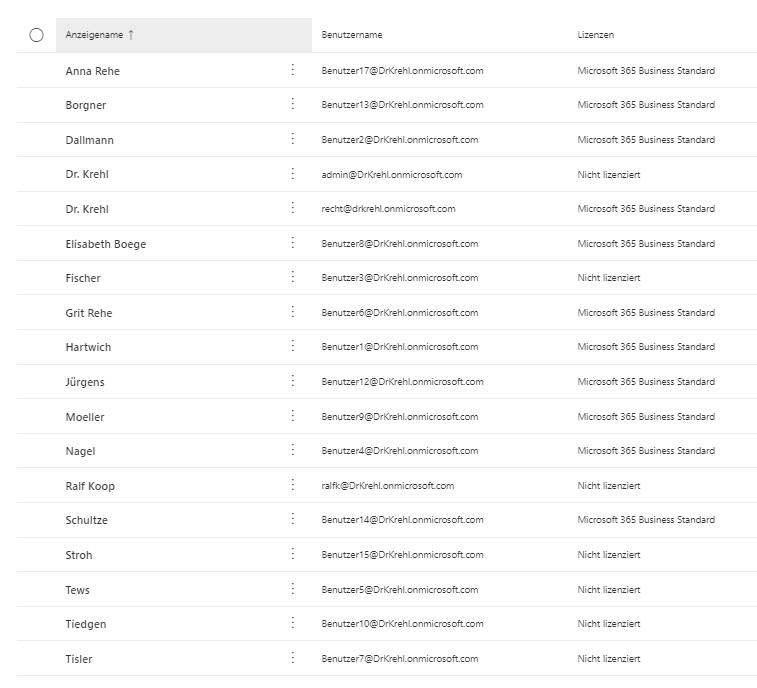The width and height of the screenshot is (757, 688).
Task: Click the Benutzername column header
Action: pyautogui.click(x=352, y=35)
